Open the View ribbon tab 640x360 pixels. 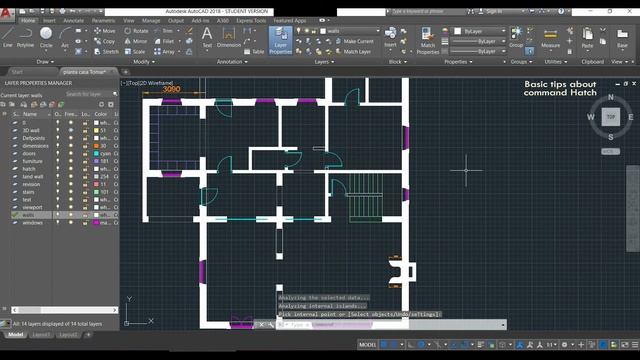(x=129, y=20)
